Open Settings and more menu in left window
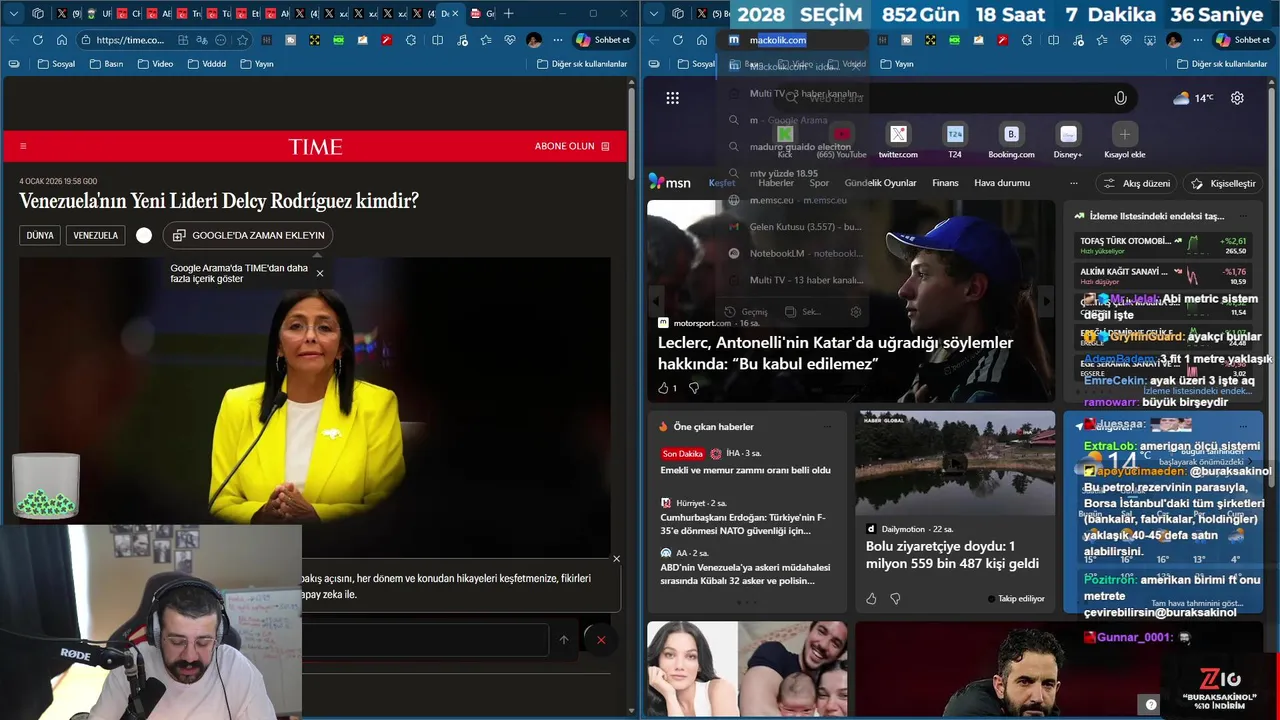This screenshot has height=720, width=1280. [x=557, y=40]
